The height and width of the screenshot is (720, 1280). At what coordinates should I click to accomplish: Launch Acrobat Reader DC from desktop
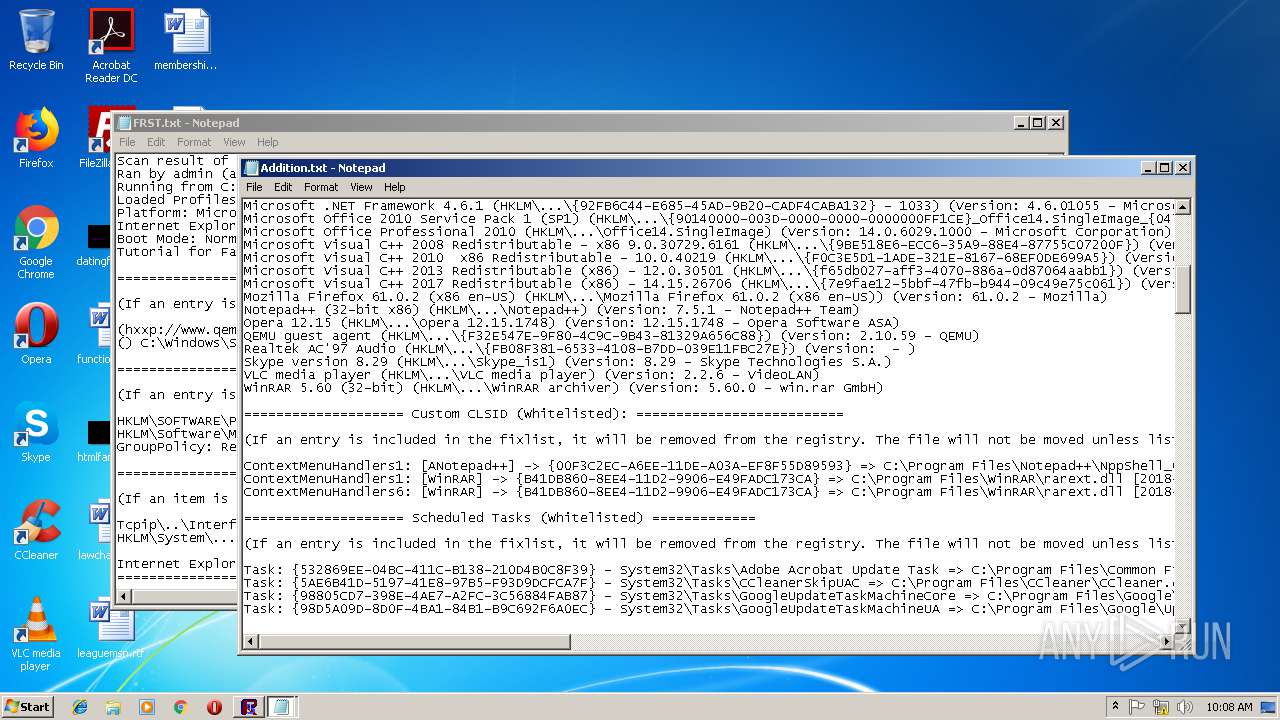click(x=111, y=45)
